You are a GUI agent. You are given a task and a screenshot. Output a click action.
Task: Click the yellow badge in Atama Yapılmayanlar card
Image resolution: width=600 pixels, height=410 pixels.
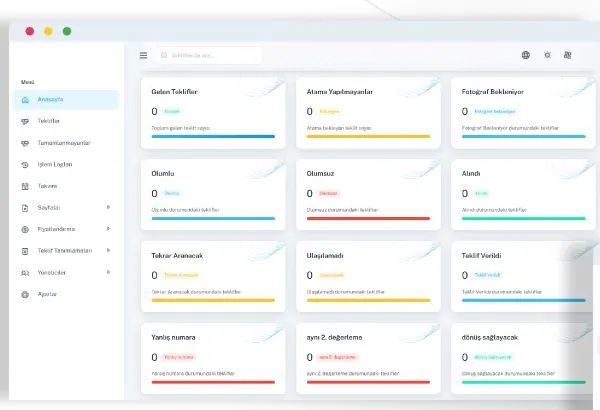[x=329, y=111]
